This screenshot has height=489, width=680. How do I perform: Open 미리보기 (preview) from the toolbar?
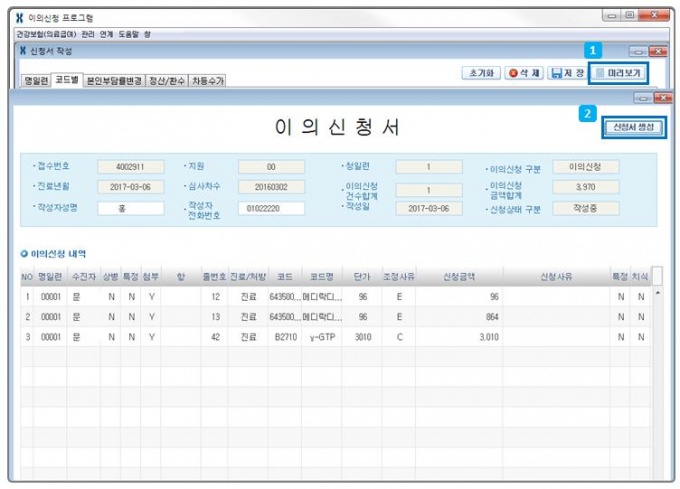click(618, 74)
